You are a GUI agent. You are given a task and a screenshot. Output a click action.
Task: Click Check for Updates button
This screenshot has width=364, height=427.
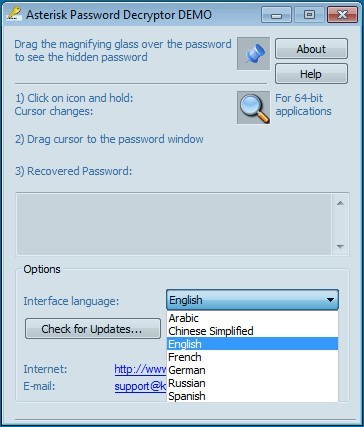click(x=93, y=329)
